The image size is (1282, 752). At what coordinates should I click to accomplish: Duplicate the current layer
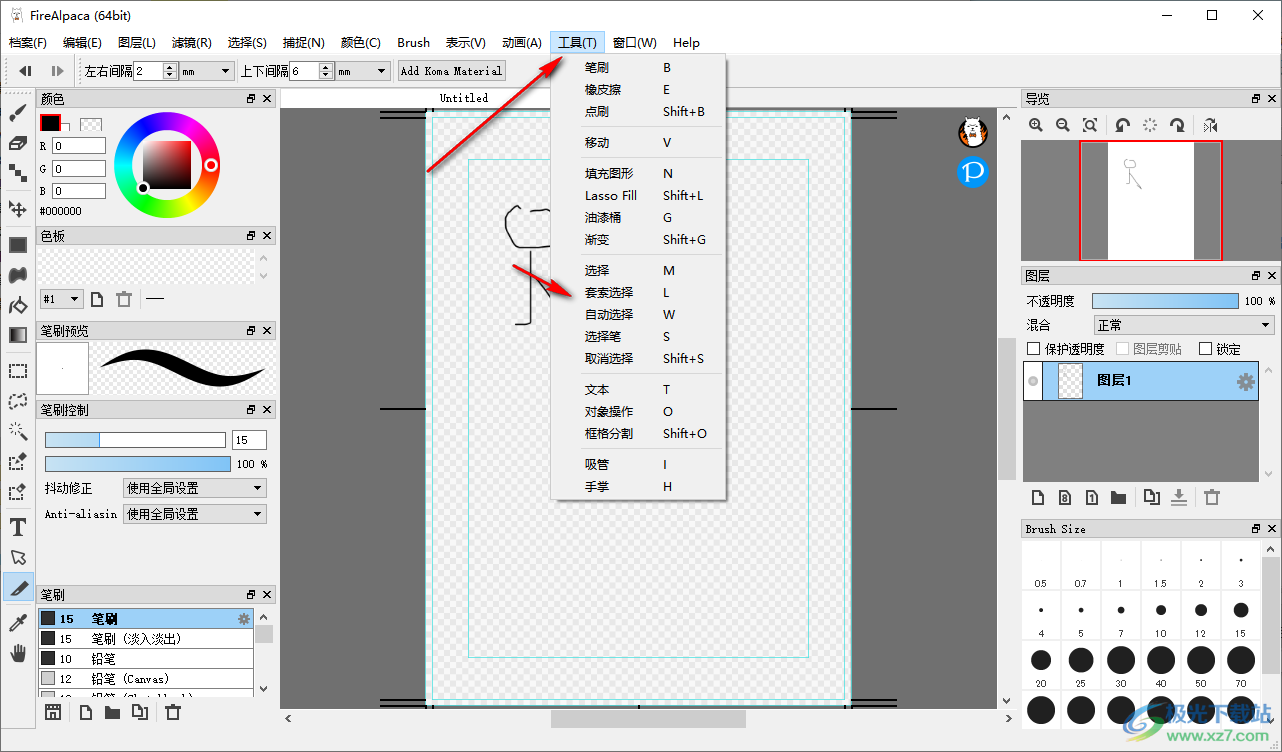tap(1152, 497)
